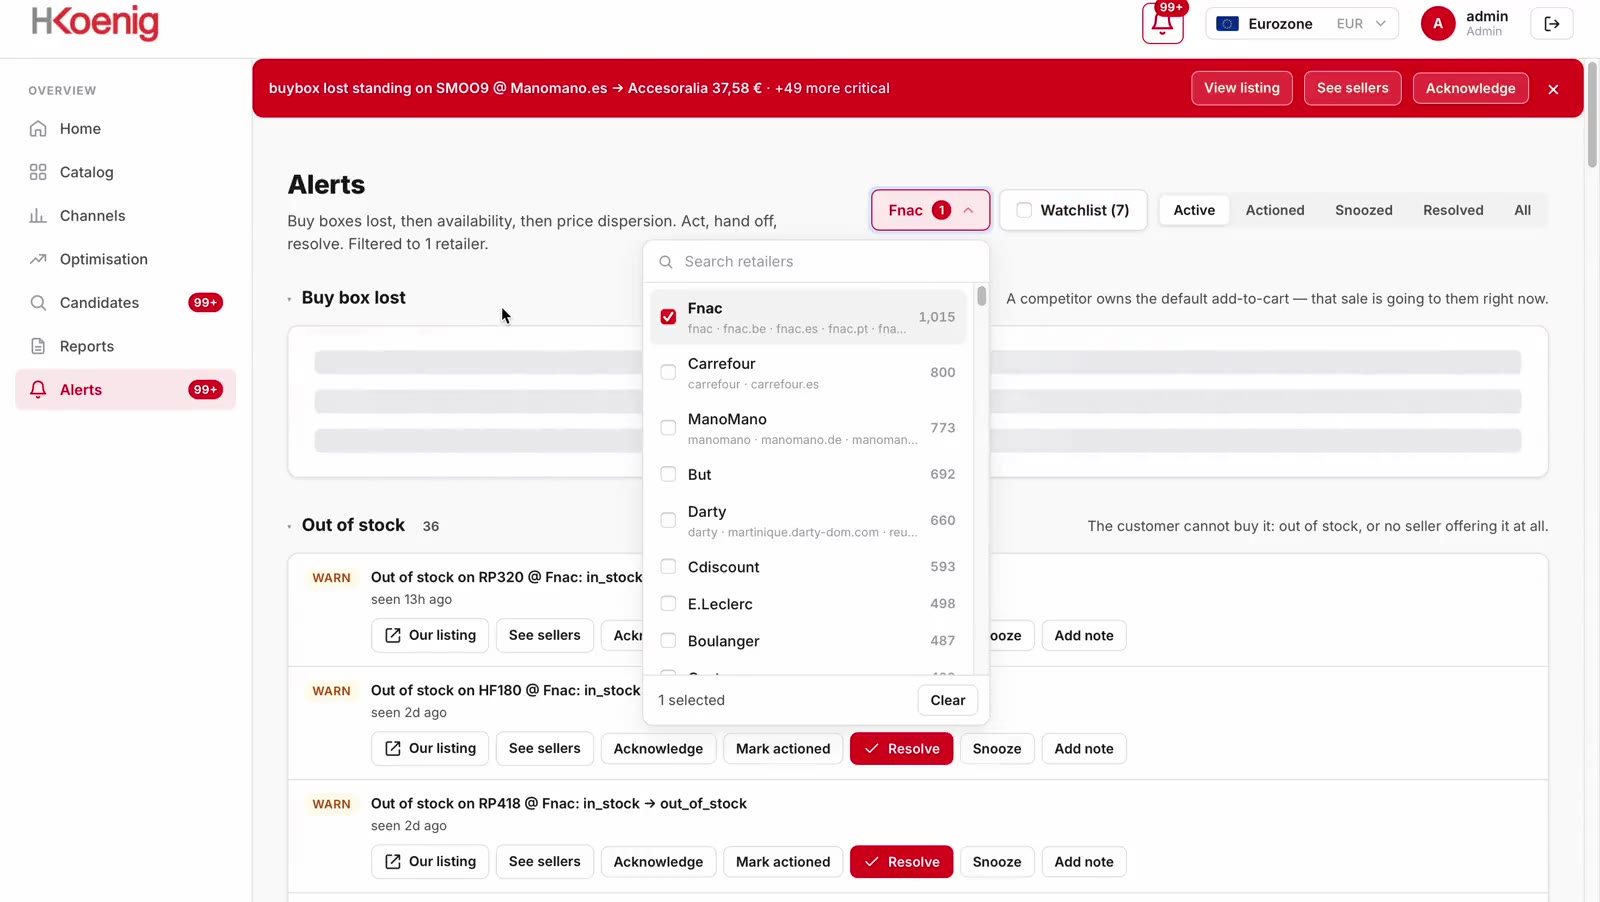Image resolution: width=1600 pixels, height=902 pixels.
Task: Check the E.Leclerc retailer checkbox
Action: click(668, 604)
